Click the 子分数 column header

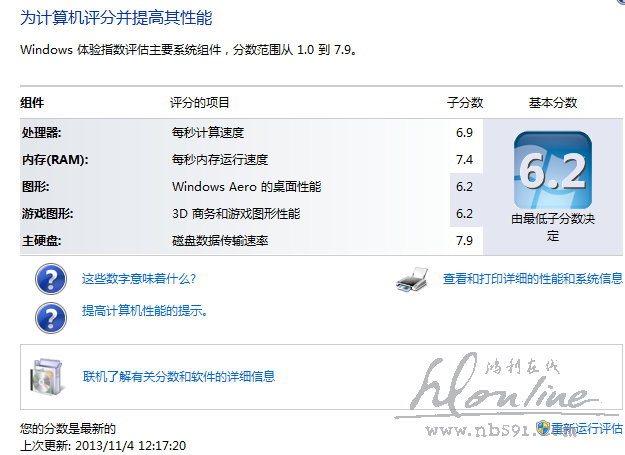pyautogui.click(x=465, y=102)
